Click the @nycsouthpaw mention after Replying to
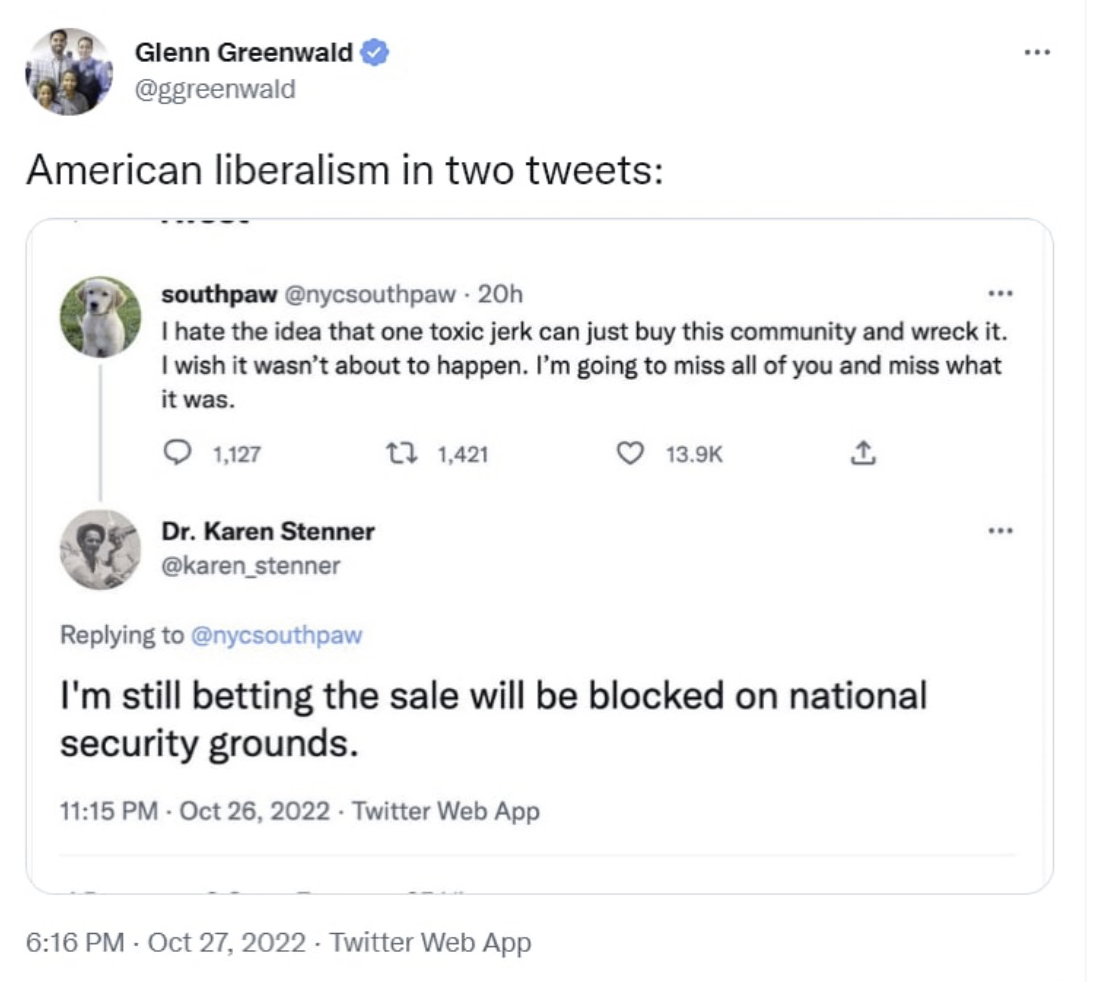 275,635
